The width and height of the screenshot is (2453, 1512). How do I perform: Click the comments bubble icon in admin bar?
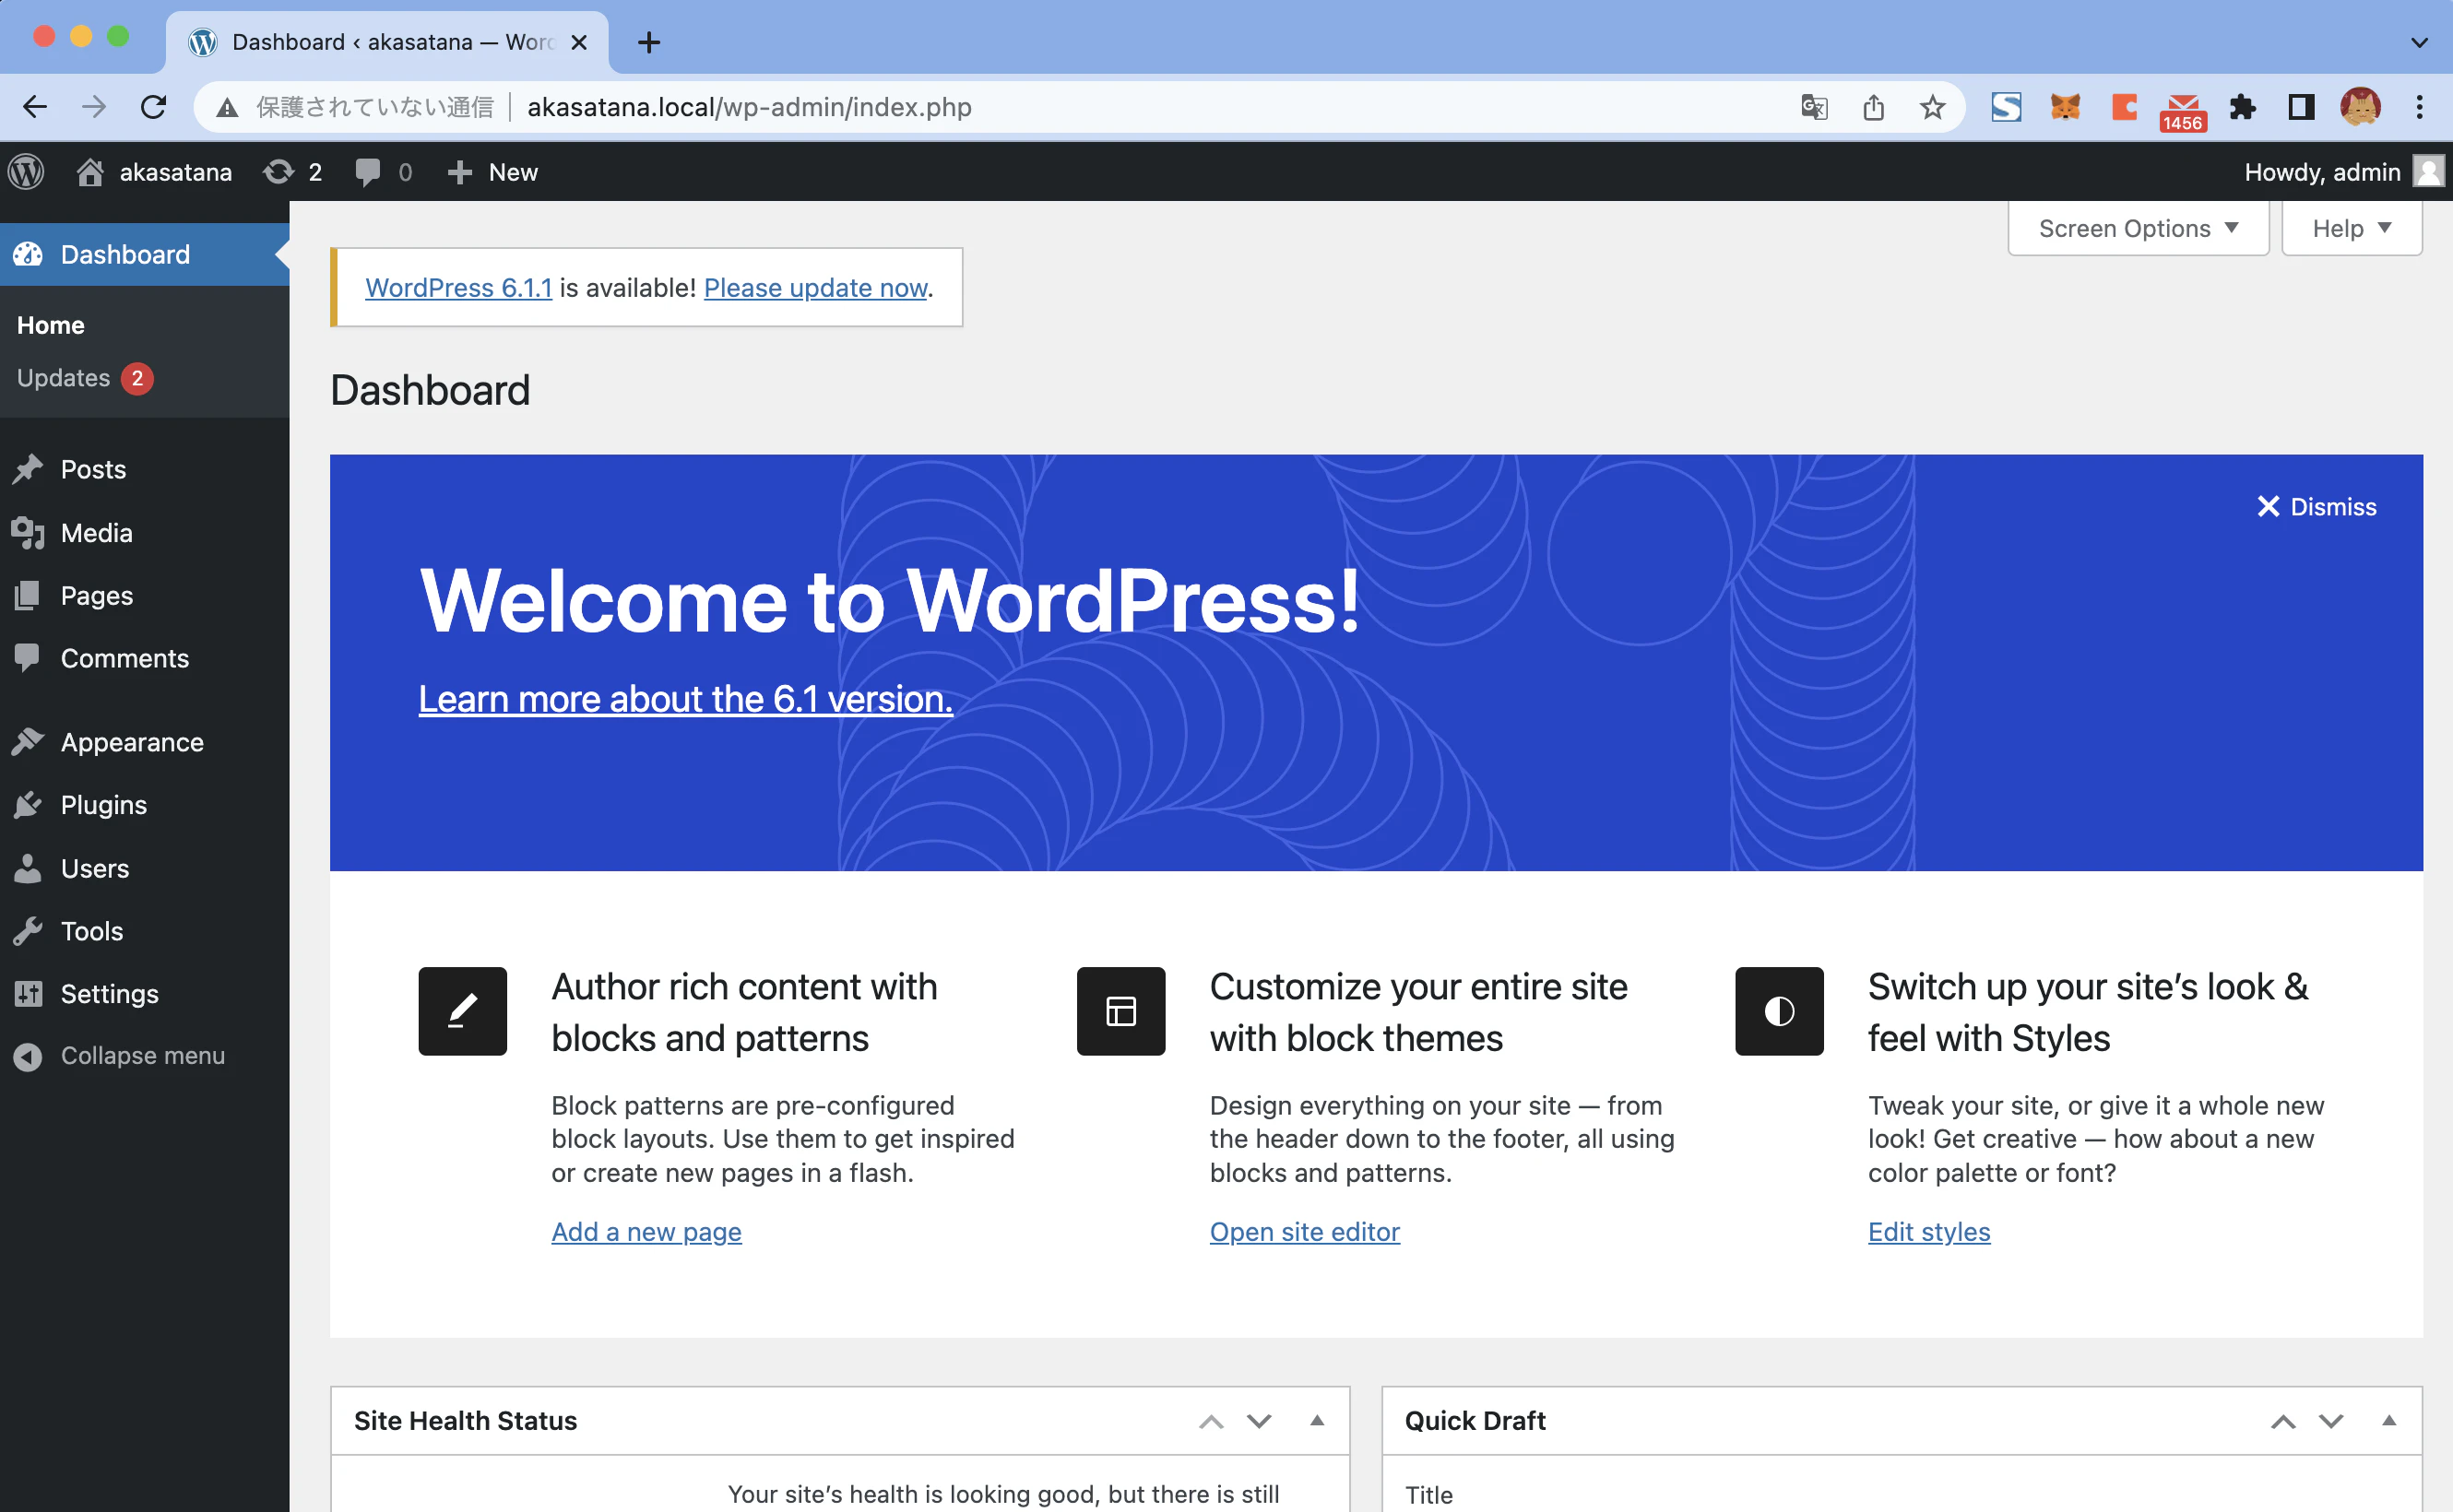click(x=368, y=172)
